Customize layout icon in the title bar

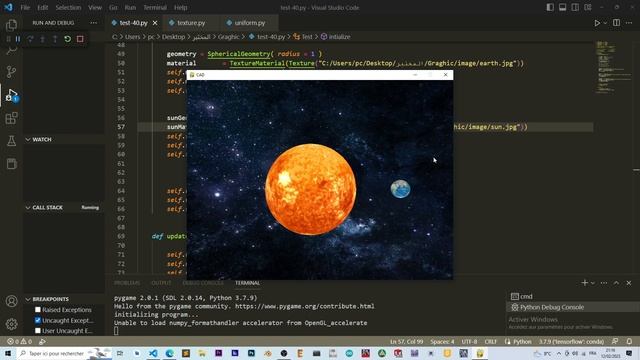pyautogui.click(x=588, y=7)
